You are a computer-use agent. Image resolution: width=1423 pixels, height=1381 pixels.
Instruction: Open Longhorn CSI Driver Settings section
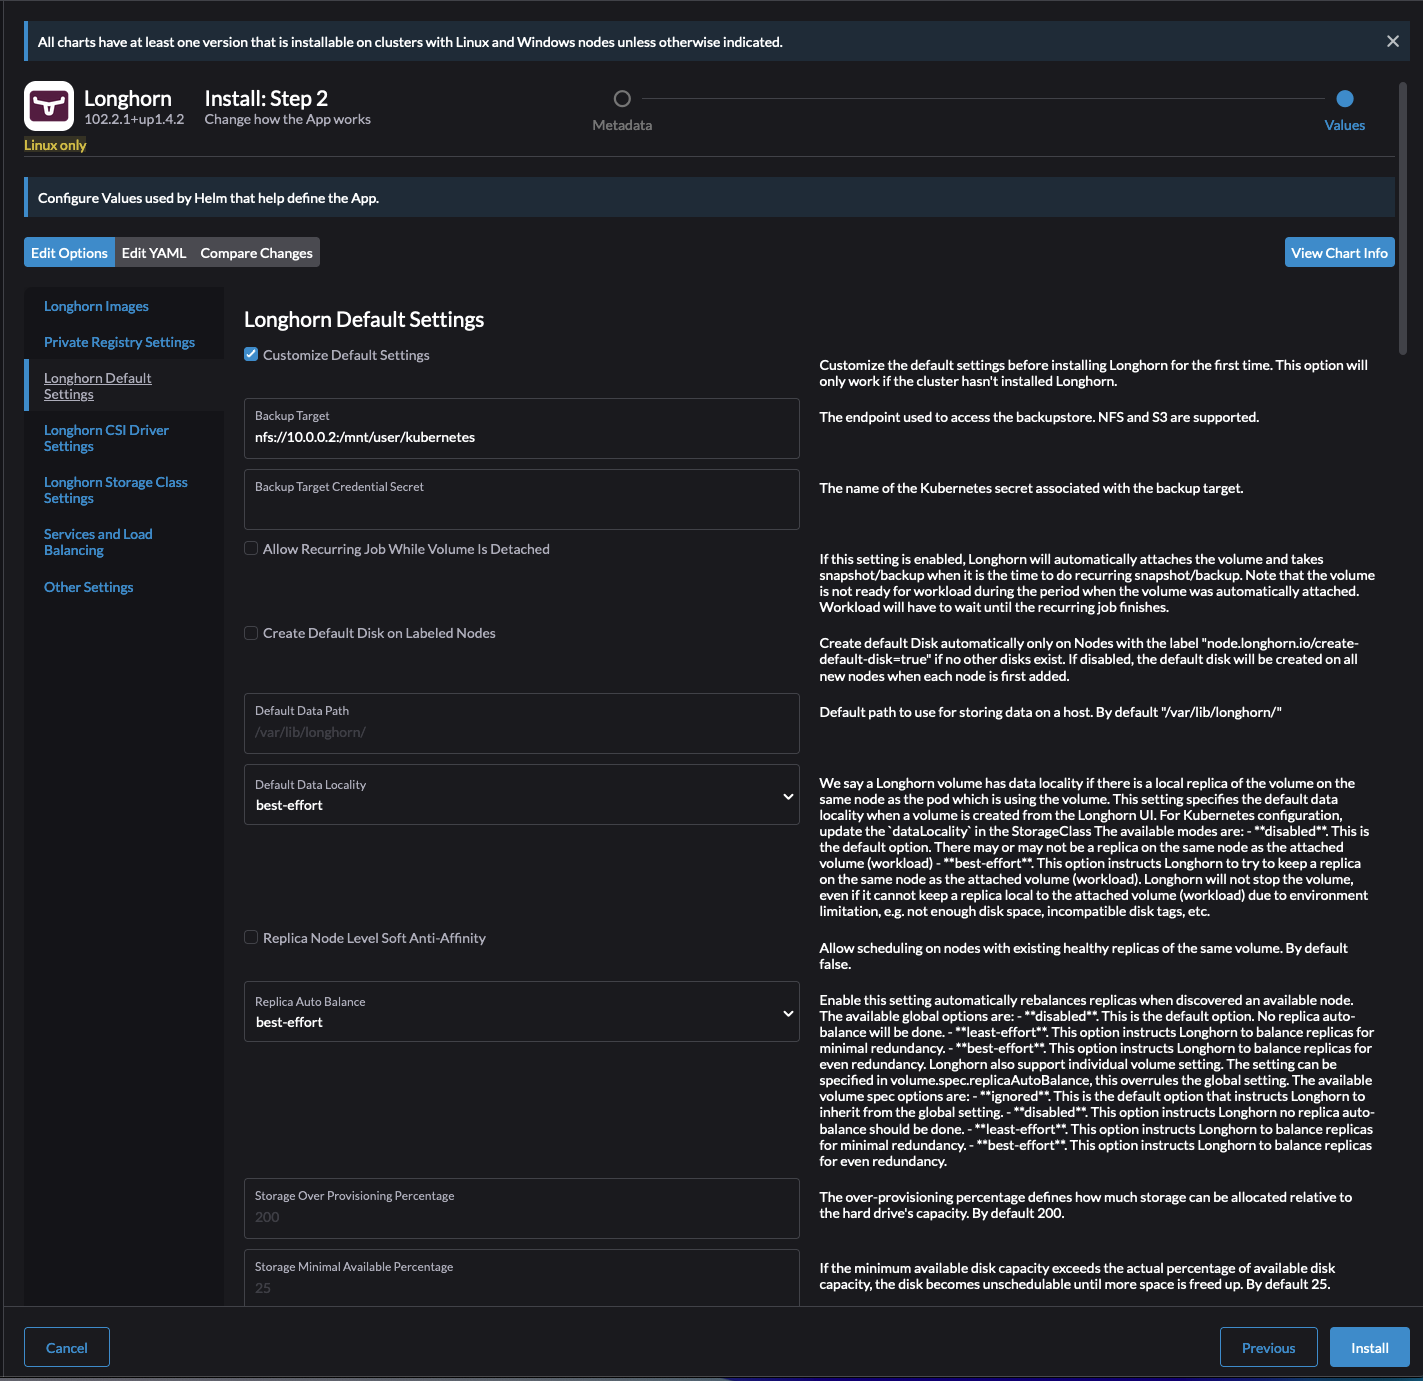(x=106, y=438)
